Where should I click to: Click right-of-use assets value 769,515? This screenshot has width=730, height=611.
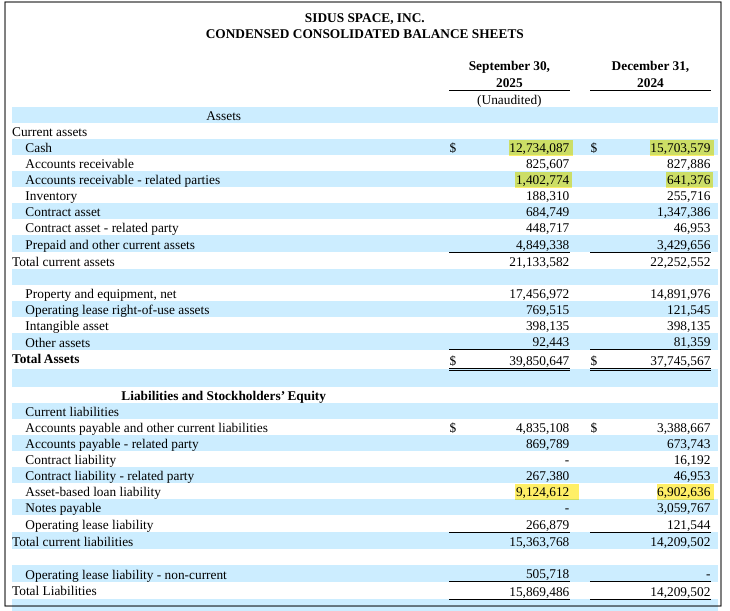[x=548, y=310]
